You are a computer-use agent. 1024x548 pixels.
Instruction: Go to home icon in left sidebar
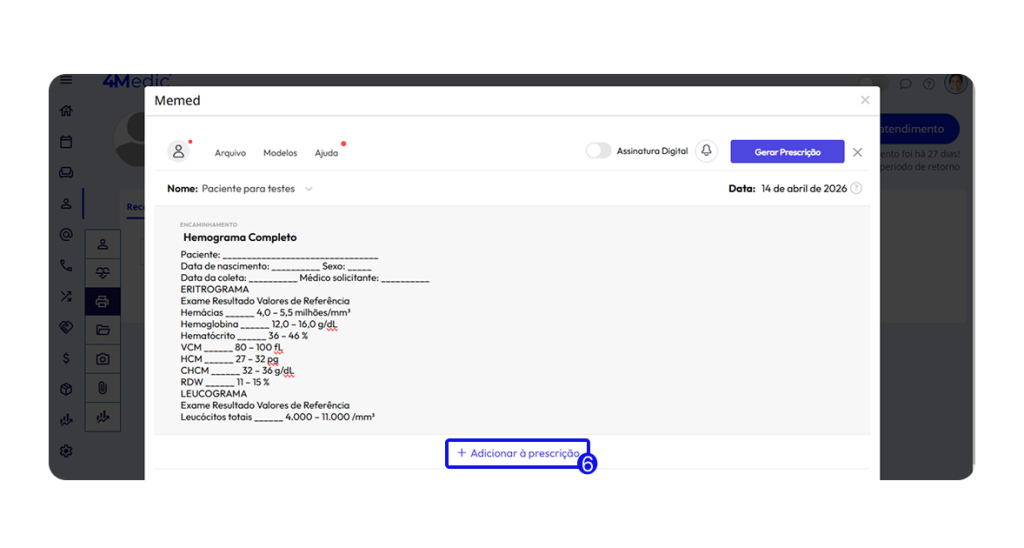(66, 111)
